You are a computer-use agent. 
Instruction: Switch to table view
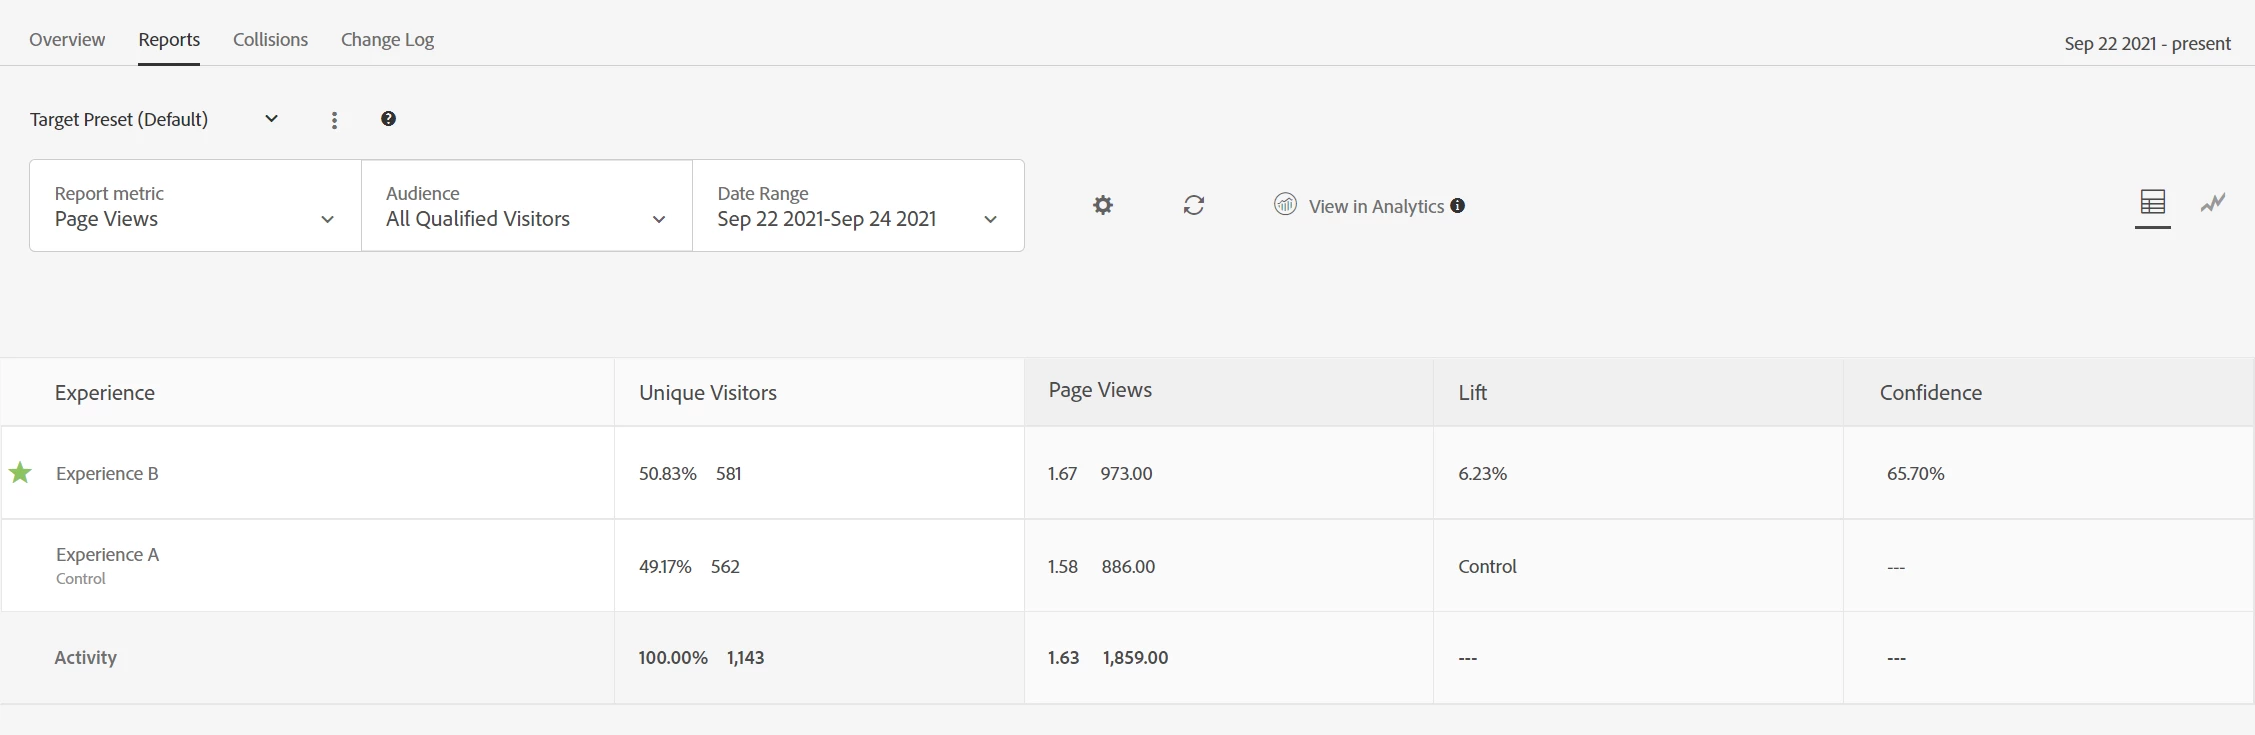[x=2153, y=203]
